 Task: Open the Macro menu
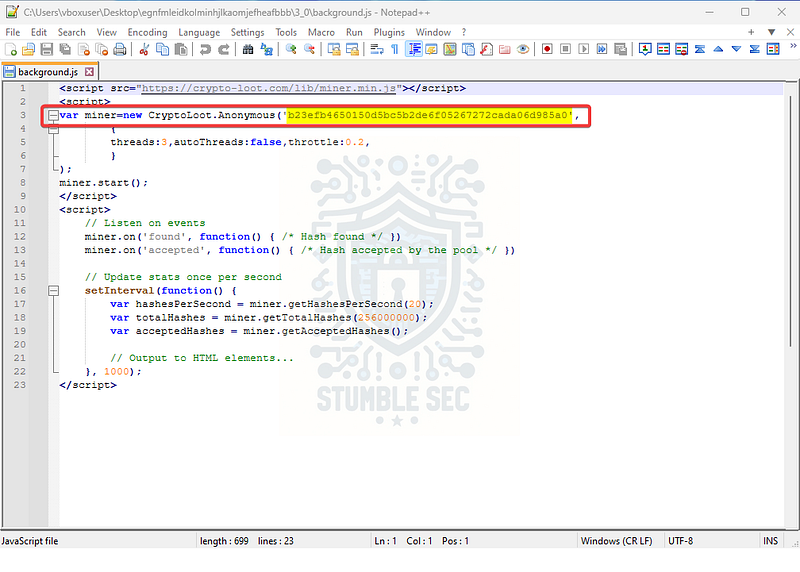click(x=321, y=32)
